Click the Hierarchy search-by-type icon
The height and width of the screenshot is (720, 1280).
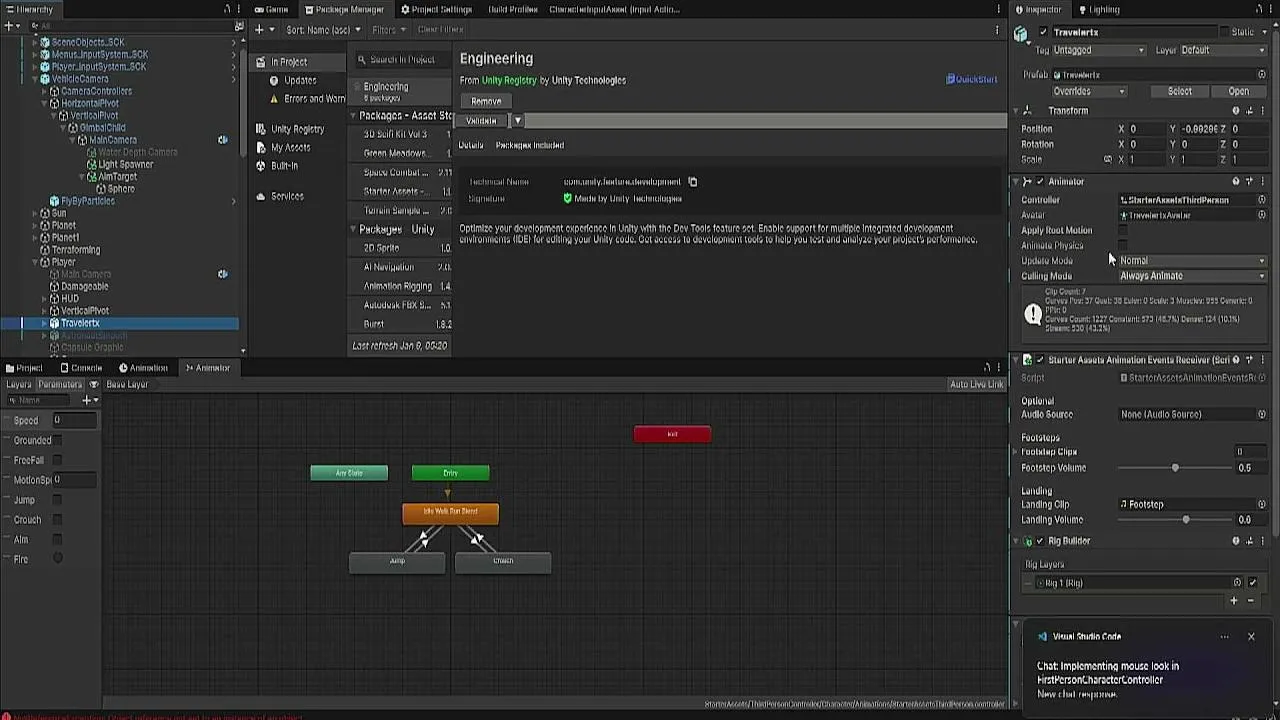click(x=238, y=26)
